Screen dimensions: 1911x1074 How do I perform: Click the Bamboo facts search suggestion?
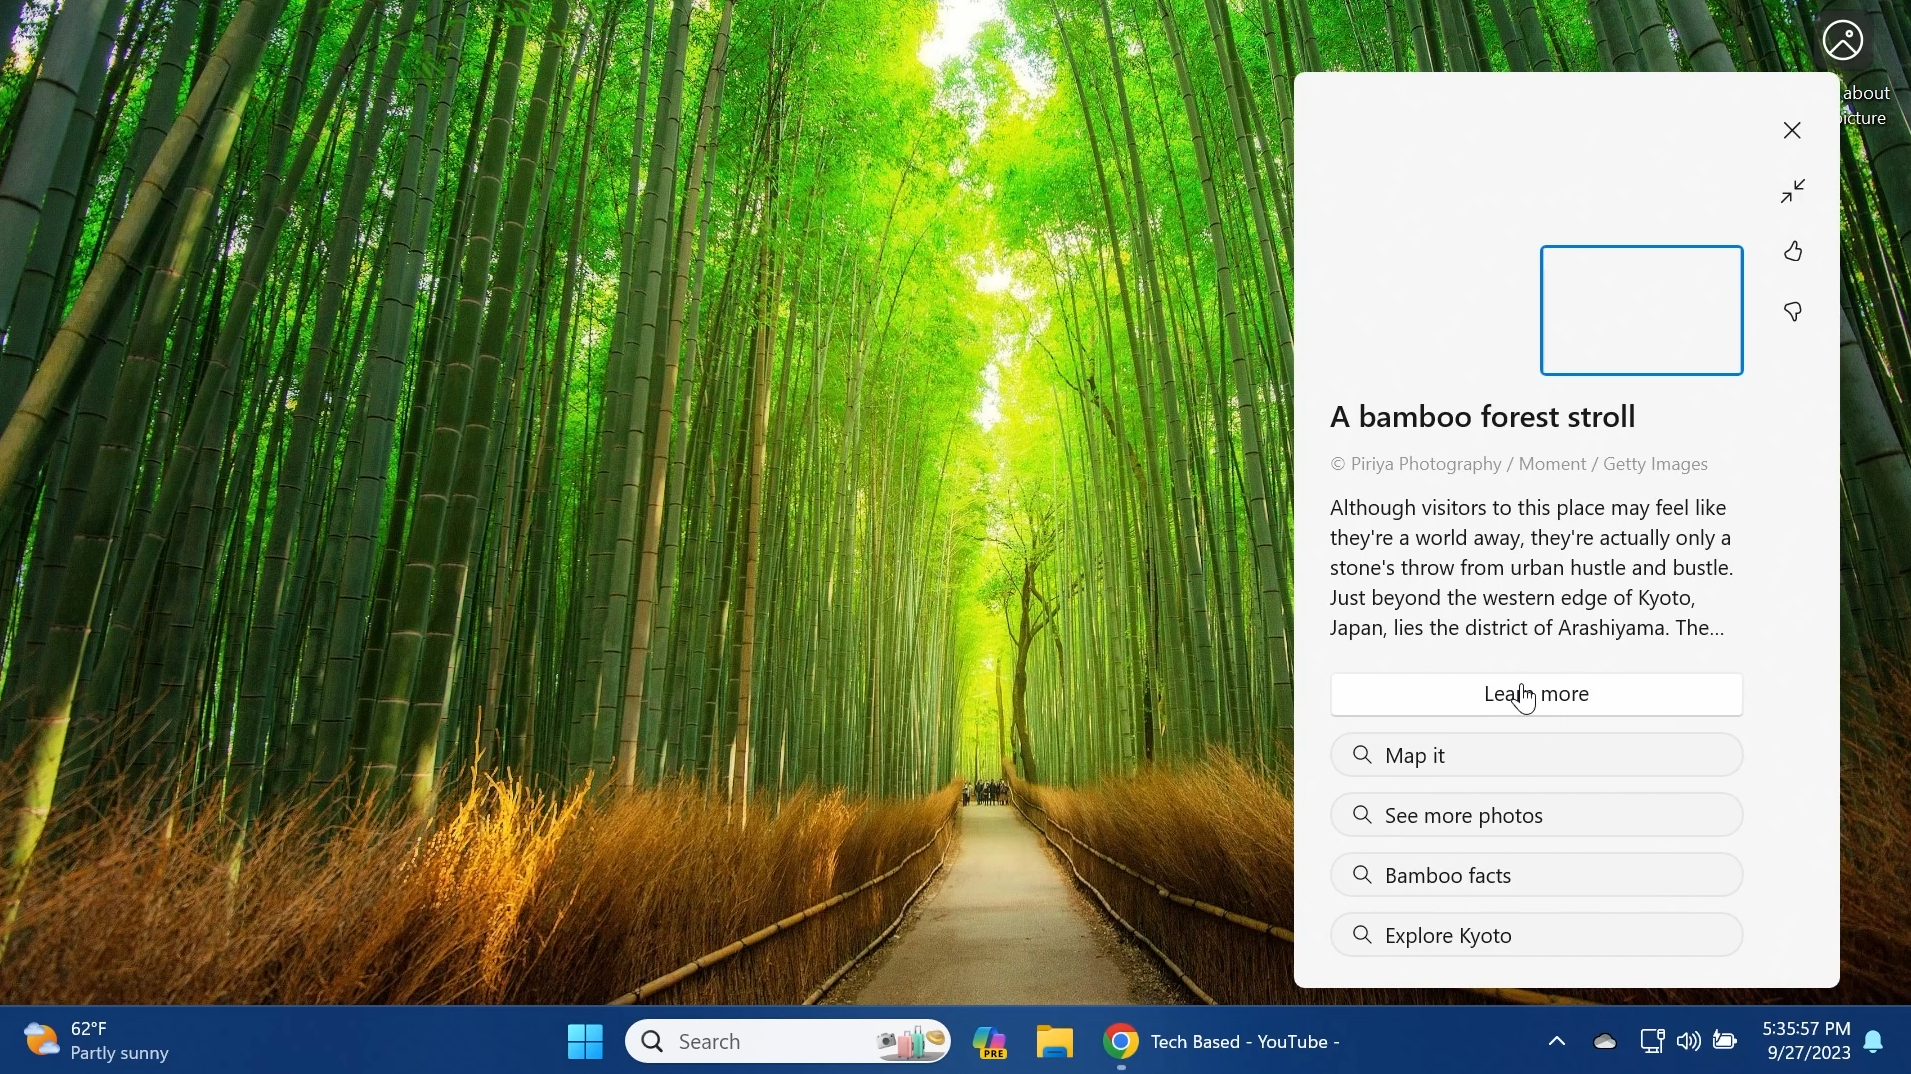[1536, 875]
